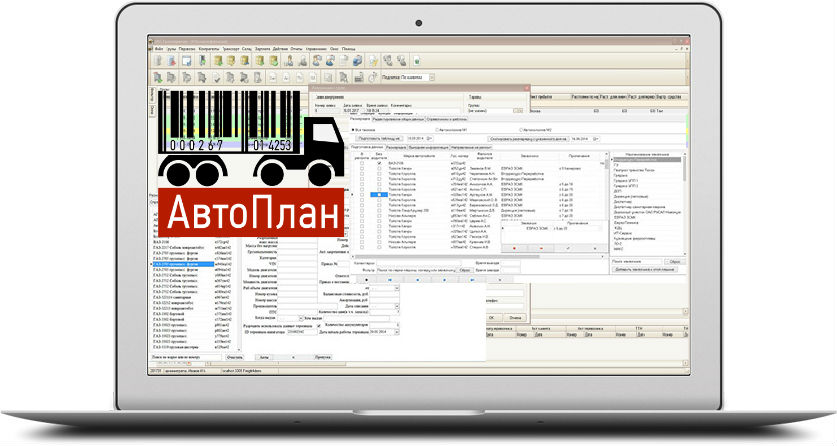Click the document-with-pencil icon in the top toolbar
The width and height of the screenshot is (837, 446).
(373, 60)
